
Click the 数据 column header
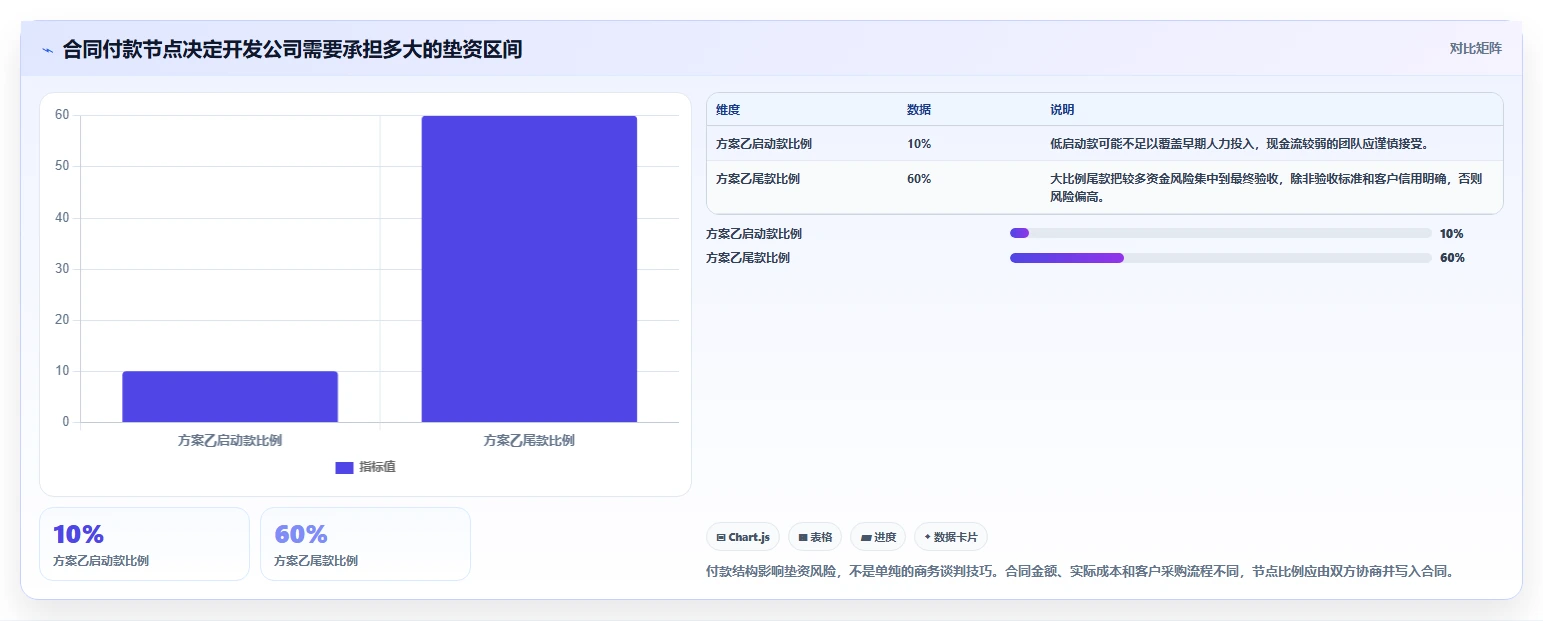pos(919,110)
